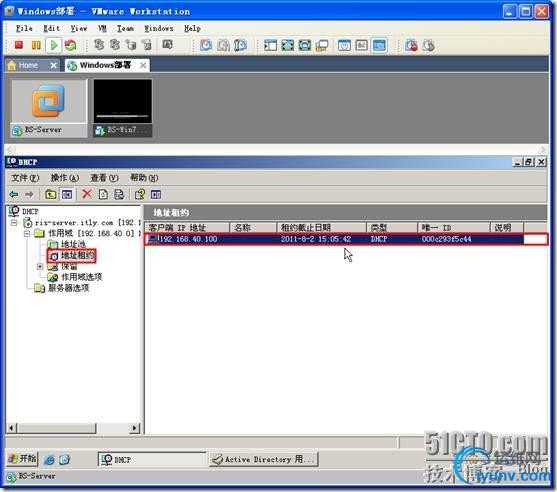Collapse the ris-server.itly.com tree node
Image resolution: width=557 pixels, height=492 pixels.
(14, 223)
